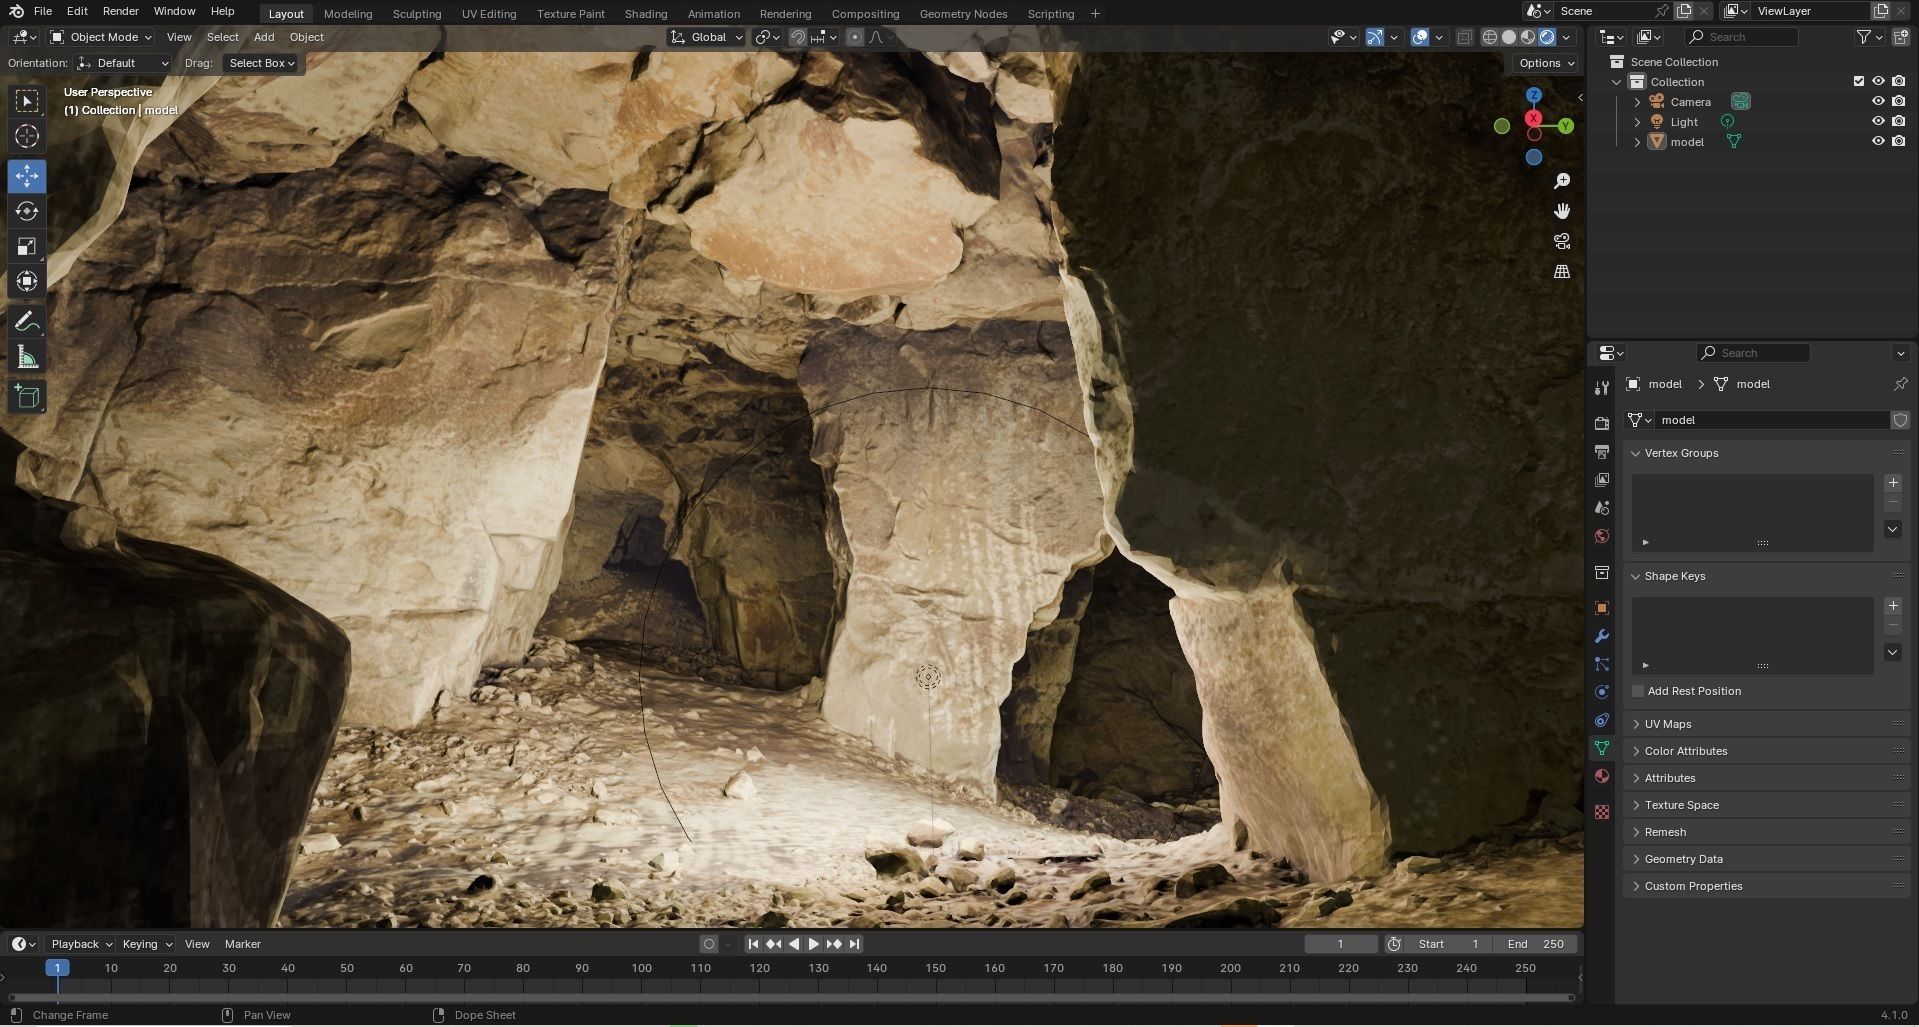The image size is (1919, 1027).
Task: Switch to Shading workspace tab
Action: pyautogui.click(x=645, y=14)
